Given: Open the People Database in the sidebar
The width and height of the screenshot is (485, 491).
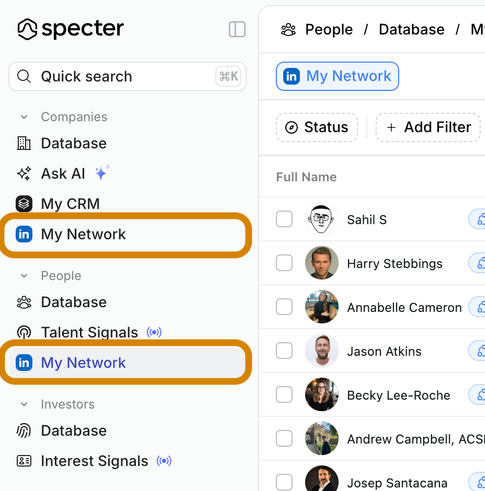Looking at the screenshot, I should tap(62, 302).
